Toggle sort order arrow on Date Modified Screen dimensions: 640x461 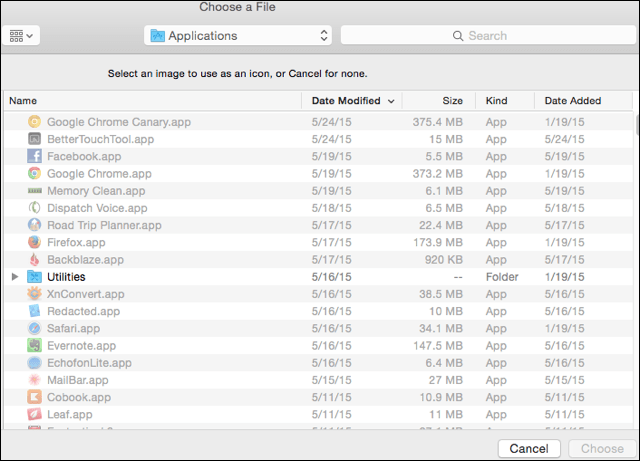pyautogui.click(x=391, y=101)
